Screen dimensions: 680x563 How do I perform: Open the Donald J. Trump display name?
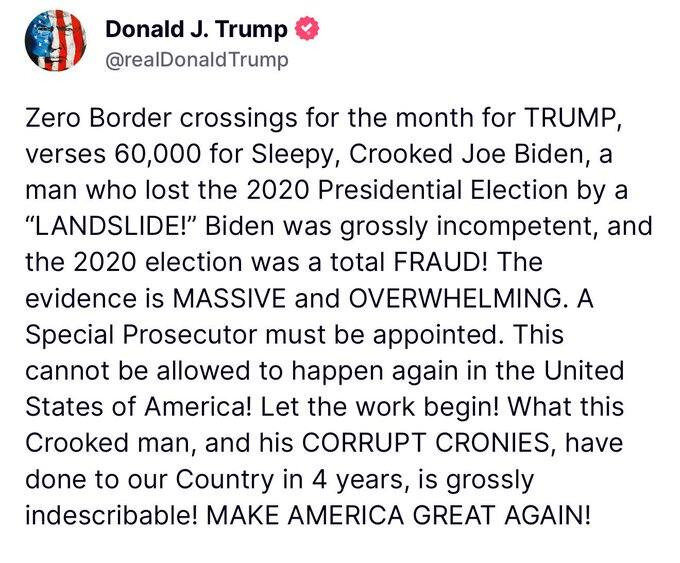(196, 29)
